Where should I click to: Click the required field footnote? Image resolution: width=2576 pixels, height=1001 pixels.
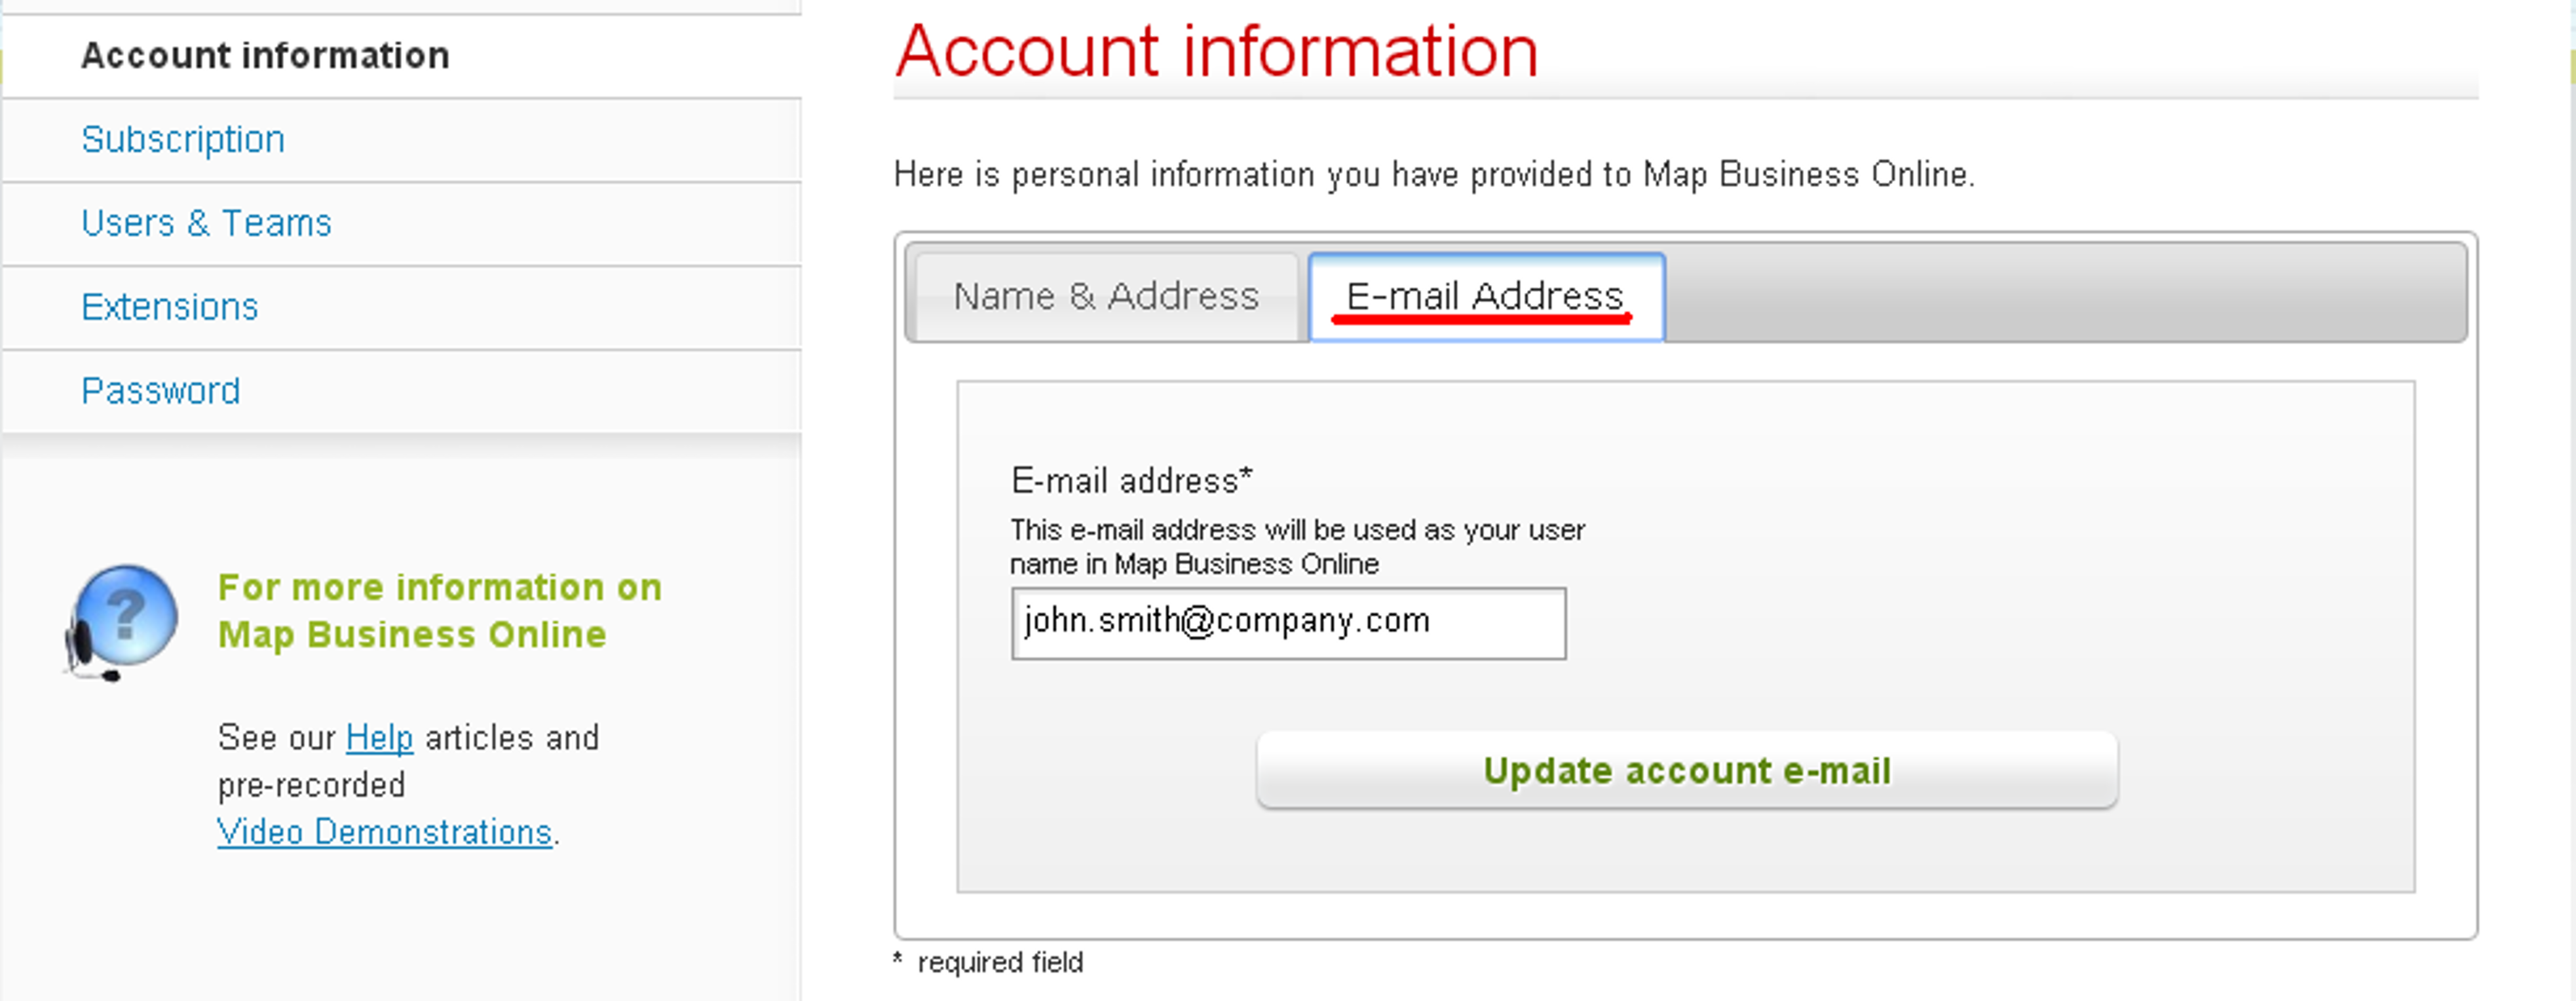tap(988, 963)
